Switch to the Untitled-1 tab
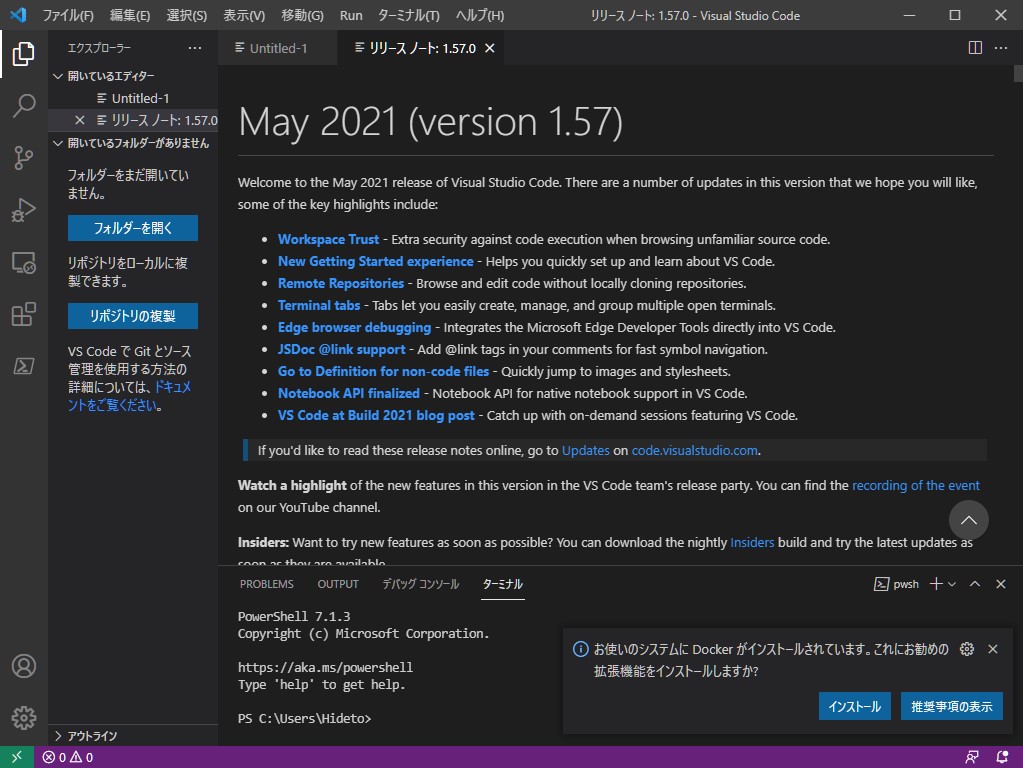Screen dimensions: 1023x768 pos(277,47)
